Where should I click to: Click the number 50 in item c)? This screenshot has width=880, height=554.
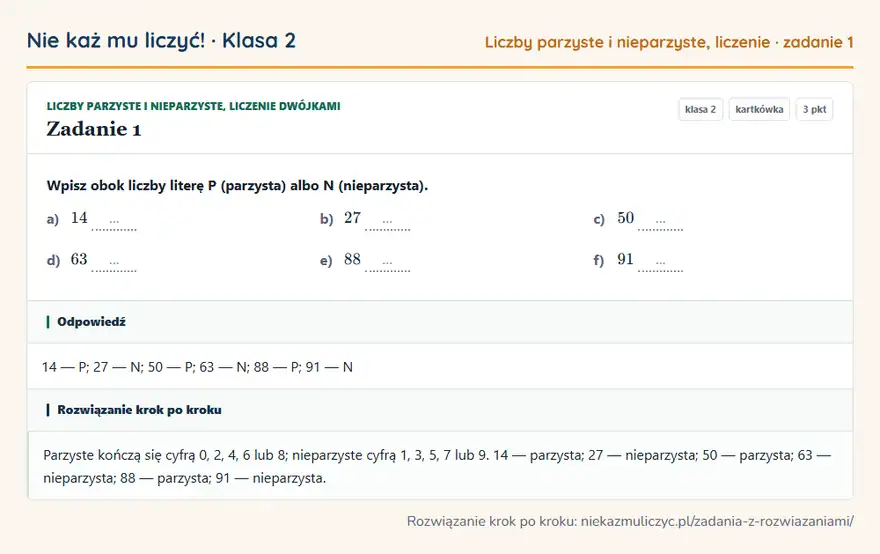(626, 218)
